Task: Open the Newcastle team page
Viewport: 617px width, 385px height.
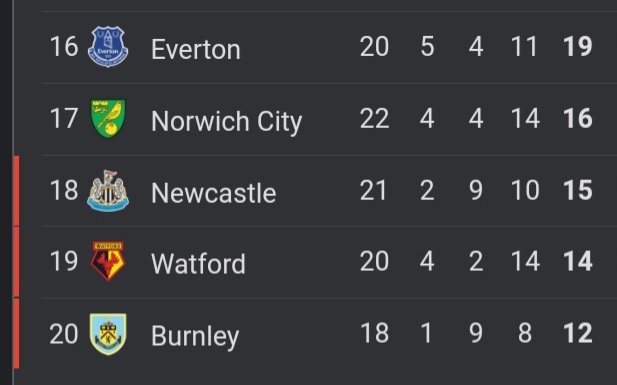Action: [x=214, y=193]
